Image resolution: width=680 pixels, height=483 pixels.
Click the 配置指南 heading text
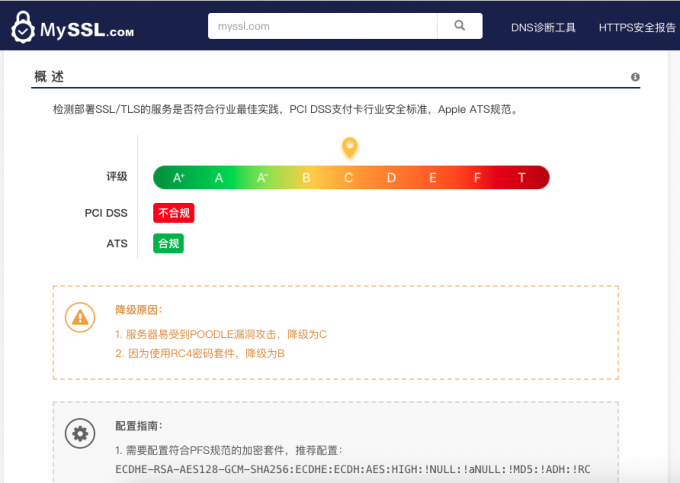(139, 426)
